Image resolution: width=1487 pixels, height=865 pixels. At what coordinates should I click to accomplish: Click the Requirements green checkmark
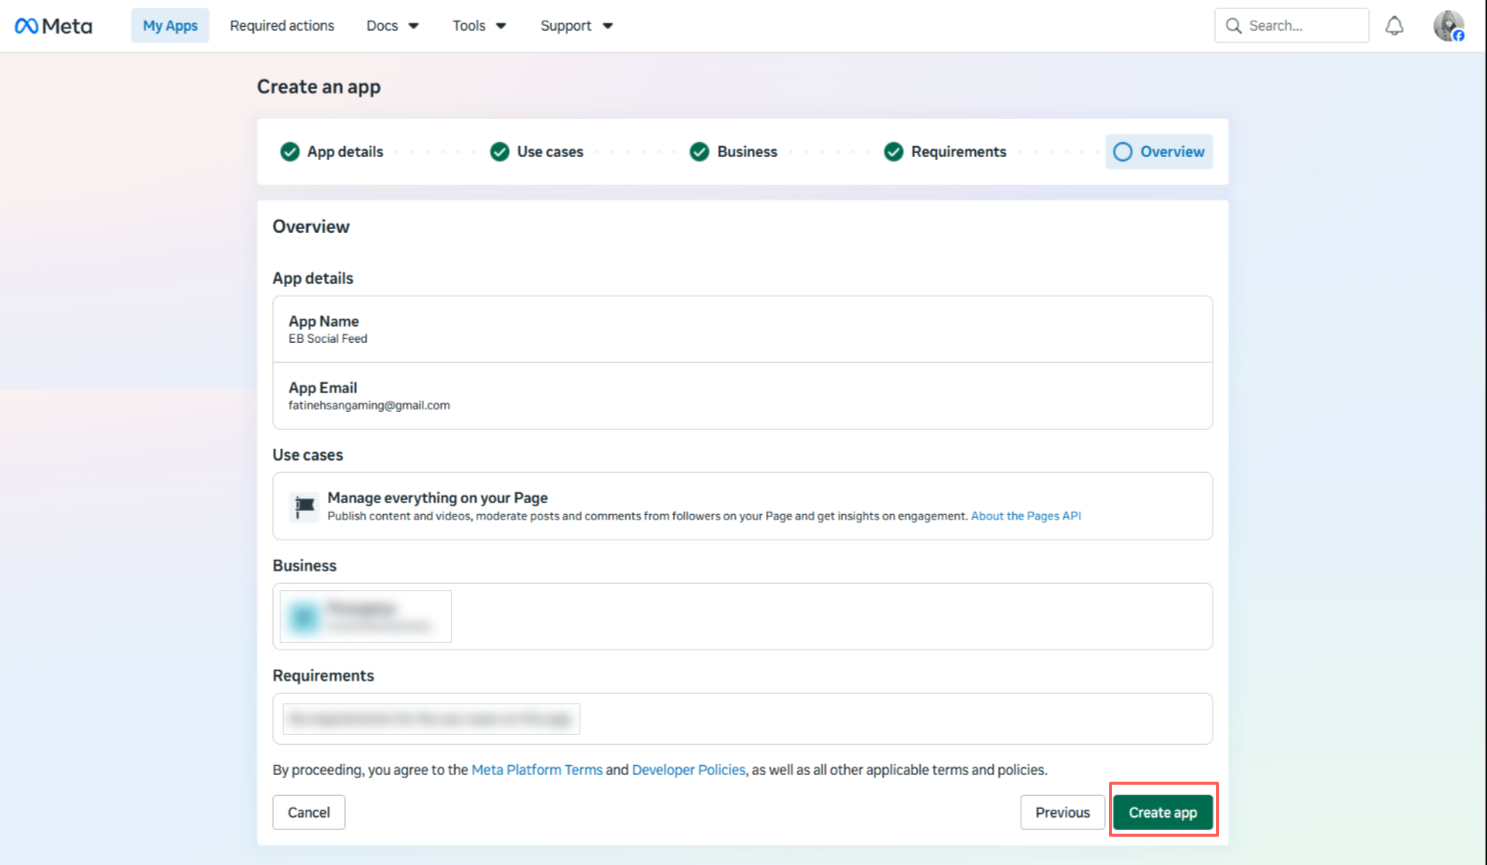tap(894, 152)
